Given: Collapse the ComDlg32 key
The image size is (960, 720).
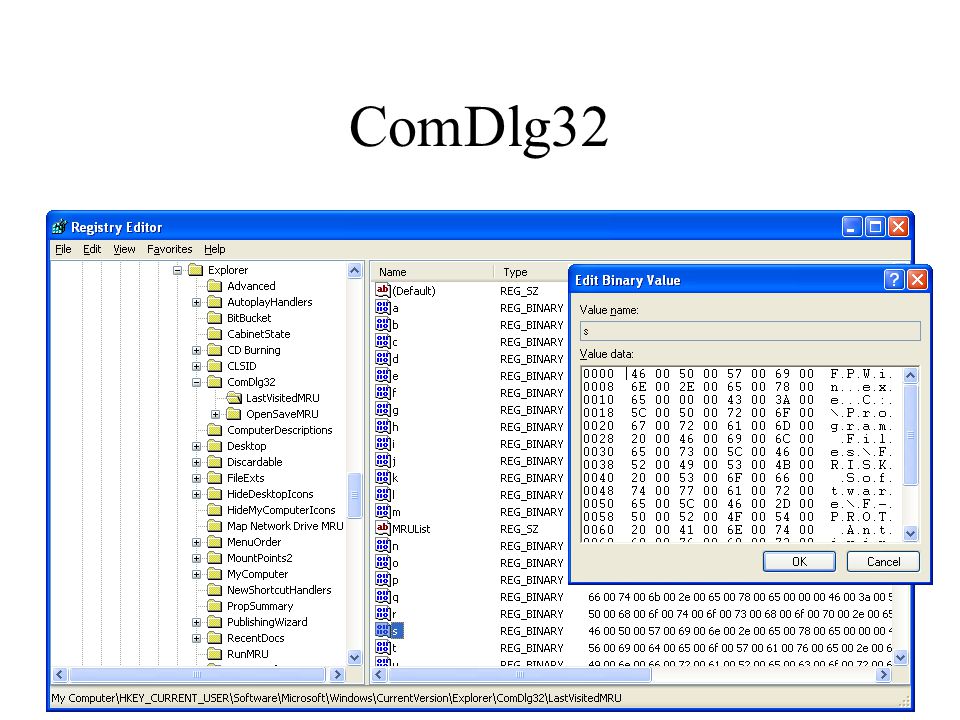Looking at the screenshot, I should pos(197,382).
